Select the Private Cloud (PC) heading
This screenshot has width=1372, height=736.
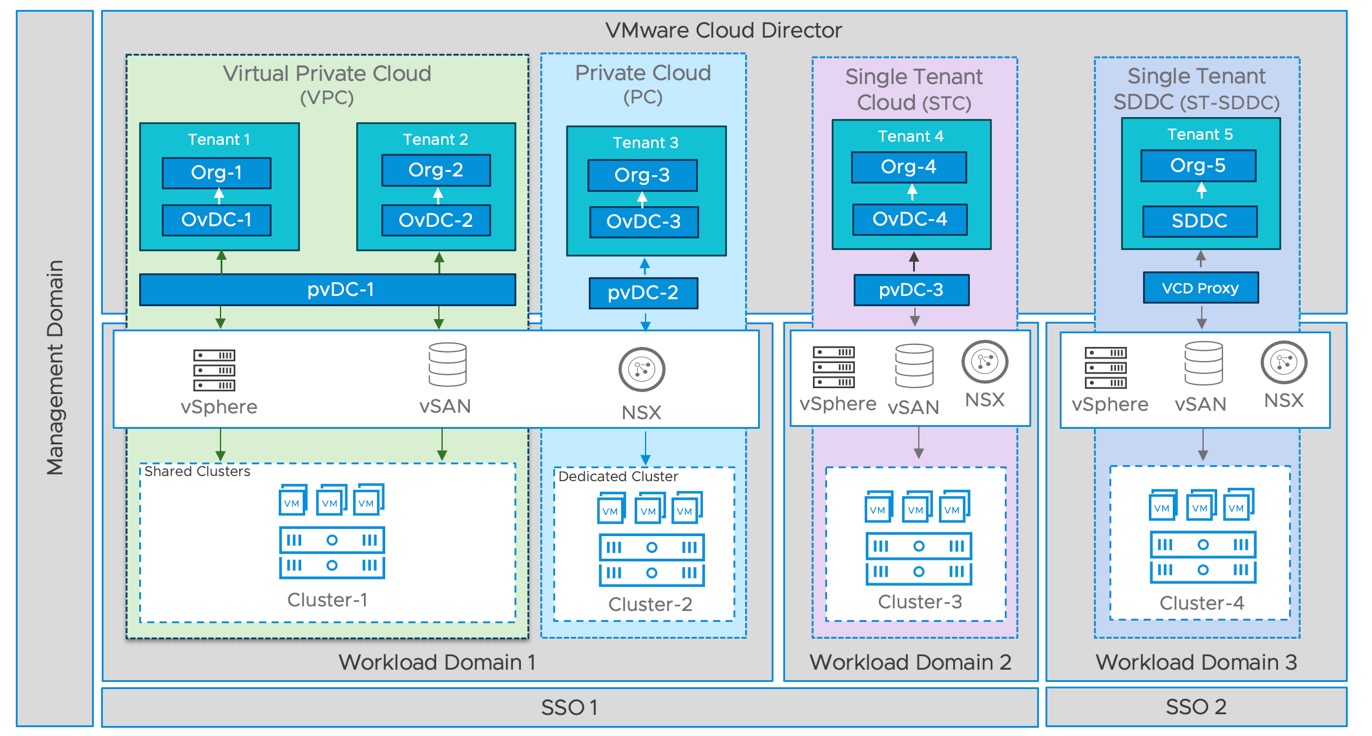click(x=643, y=84)
